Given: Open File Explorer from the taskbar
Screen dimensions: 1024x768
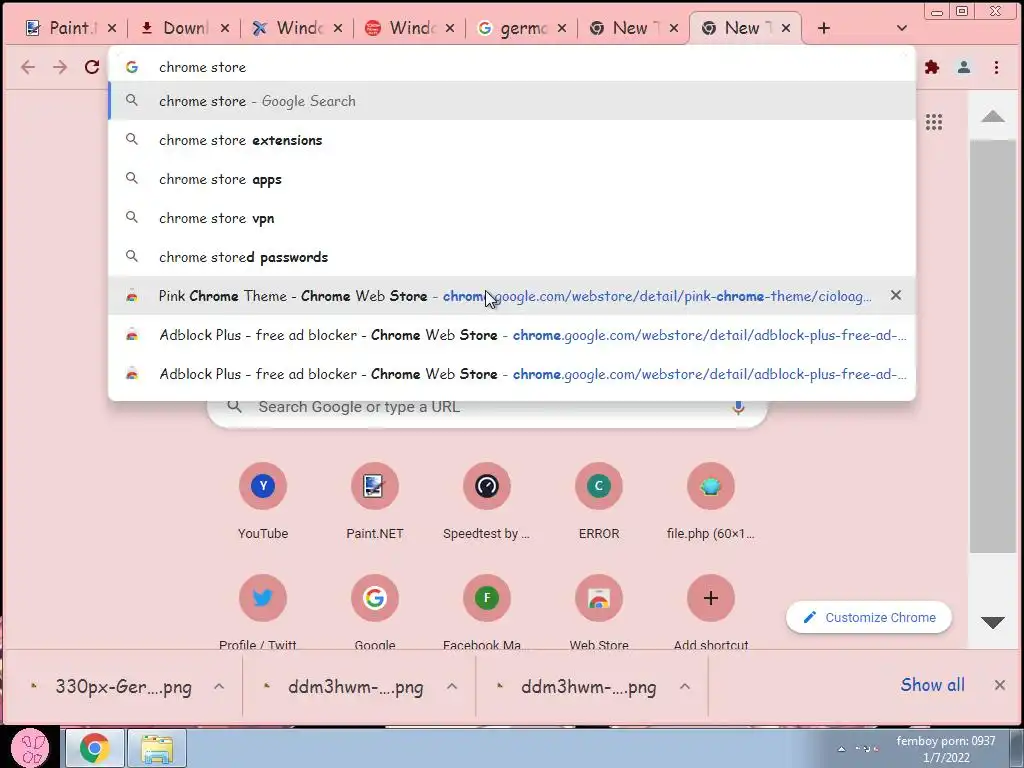Looking at the screenshot, I should [157, 748].
